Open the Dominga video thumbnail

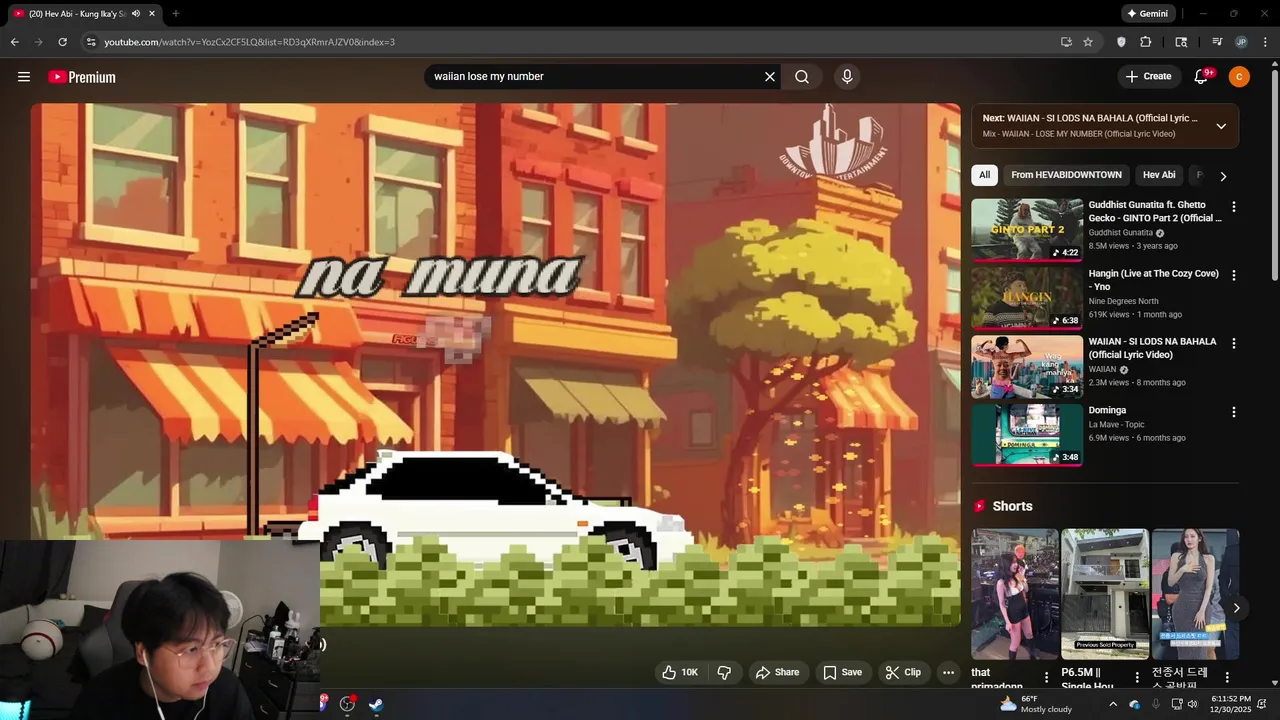point(1027,435)
